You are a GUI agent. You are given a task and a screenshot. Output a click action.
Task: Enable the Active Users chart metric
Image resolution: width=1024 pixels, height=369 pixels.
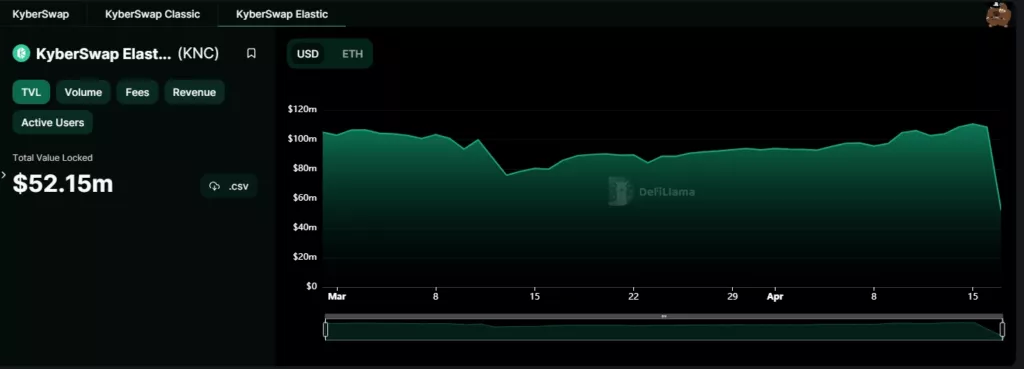pyautogui.click(x=52, y=122)
